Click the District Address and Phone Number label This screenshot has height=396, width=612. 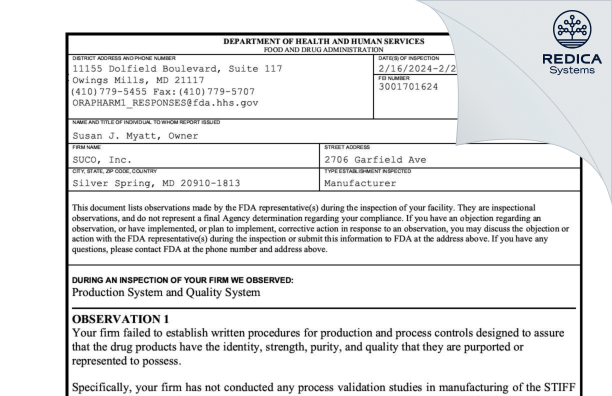pyautogui.click(x=124, y=58)
